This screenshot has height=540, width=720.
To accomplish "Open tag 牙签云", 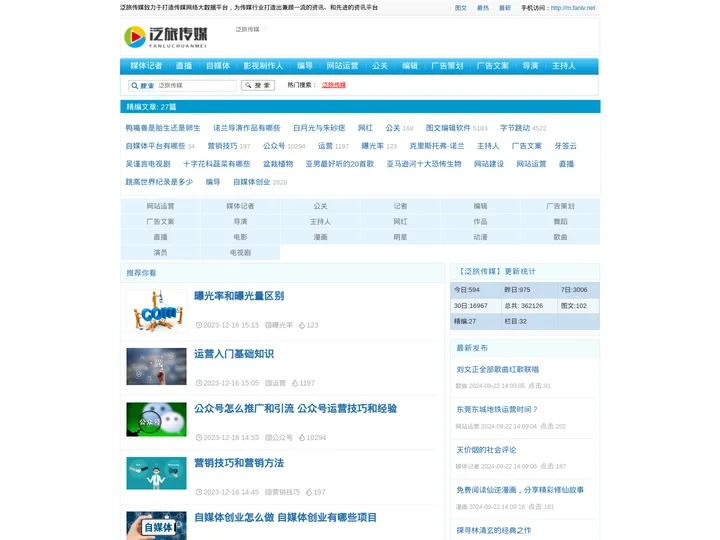I will tap(565, 146).
